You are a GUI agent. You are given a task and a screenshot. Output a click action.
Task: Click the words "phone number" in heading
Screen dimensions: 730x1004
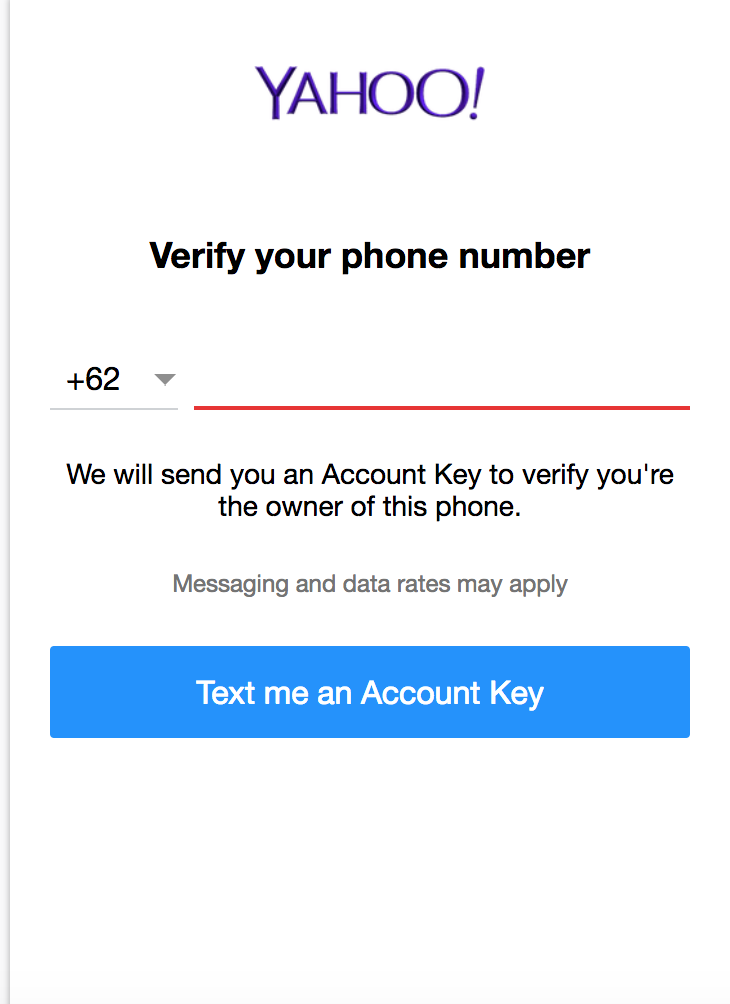(466, 256)
